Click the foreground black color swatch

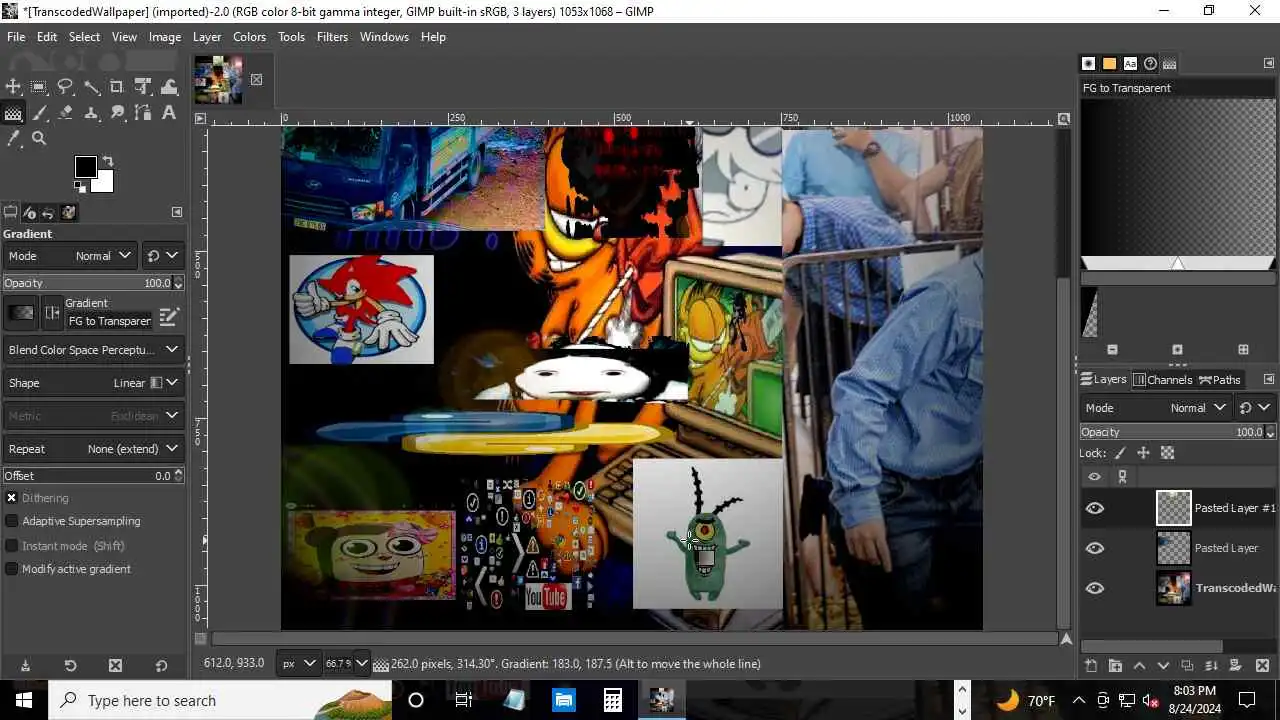[85, 166]
